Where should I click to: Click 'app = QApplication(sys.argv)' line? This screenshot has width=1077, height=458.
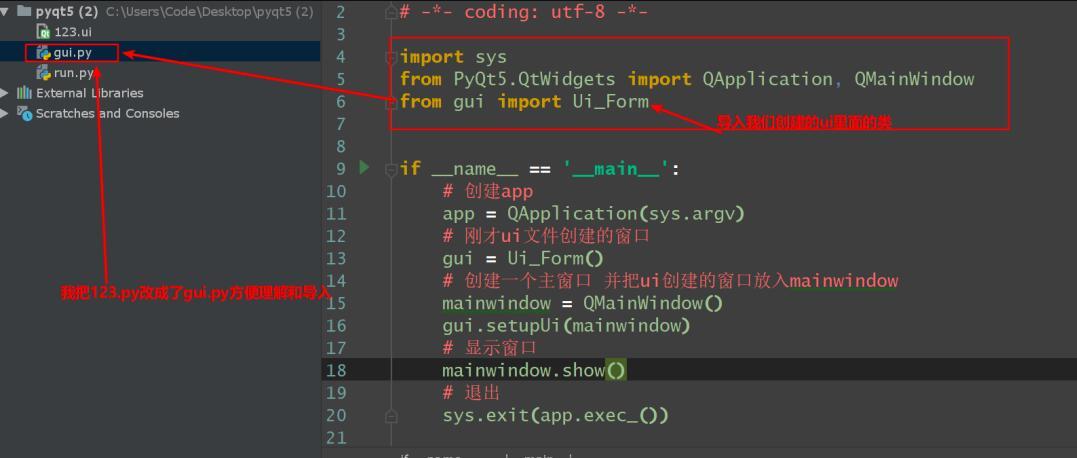tap(593, 214)
